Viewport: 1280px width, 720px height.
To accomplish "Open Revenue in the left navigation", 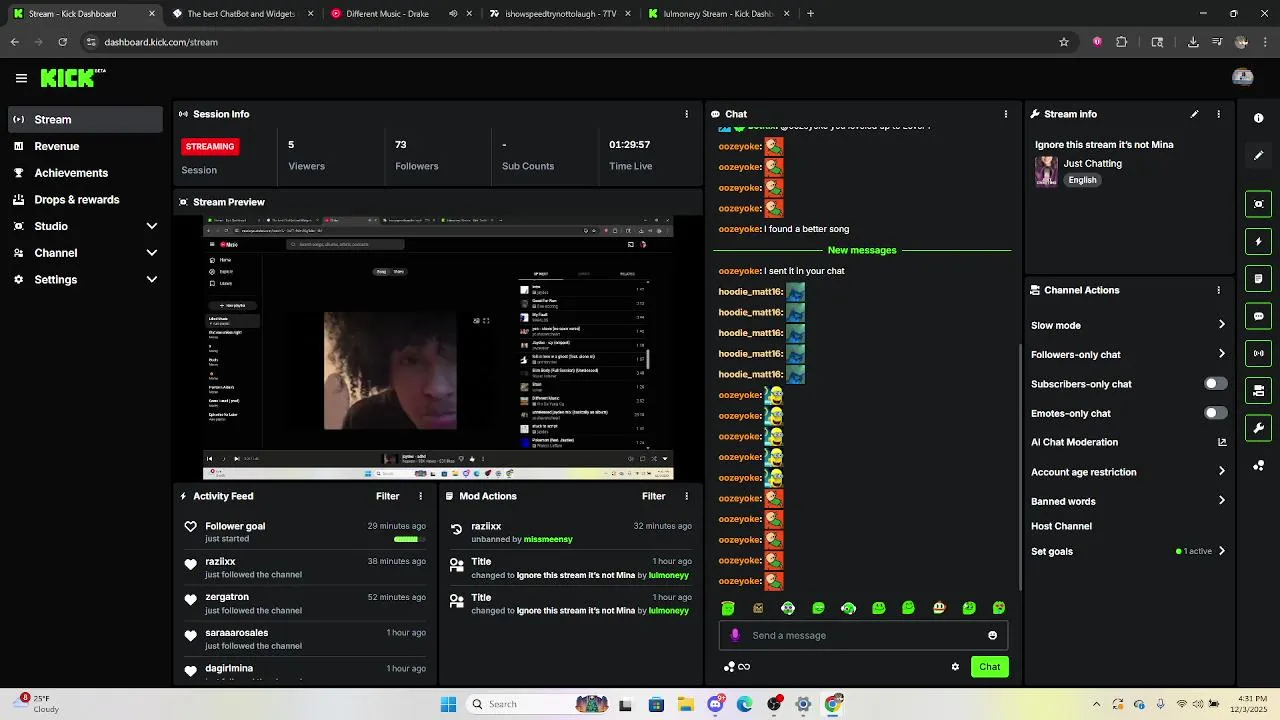I will pos(85,146).
